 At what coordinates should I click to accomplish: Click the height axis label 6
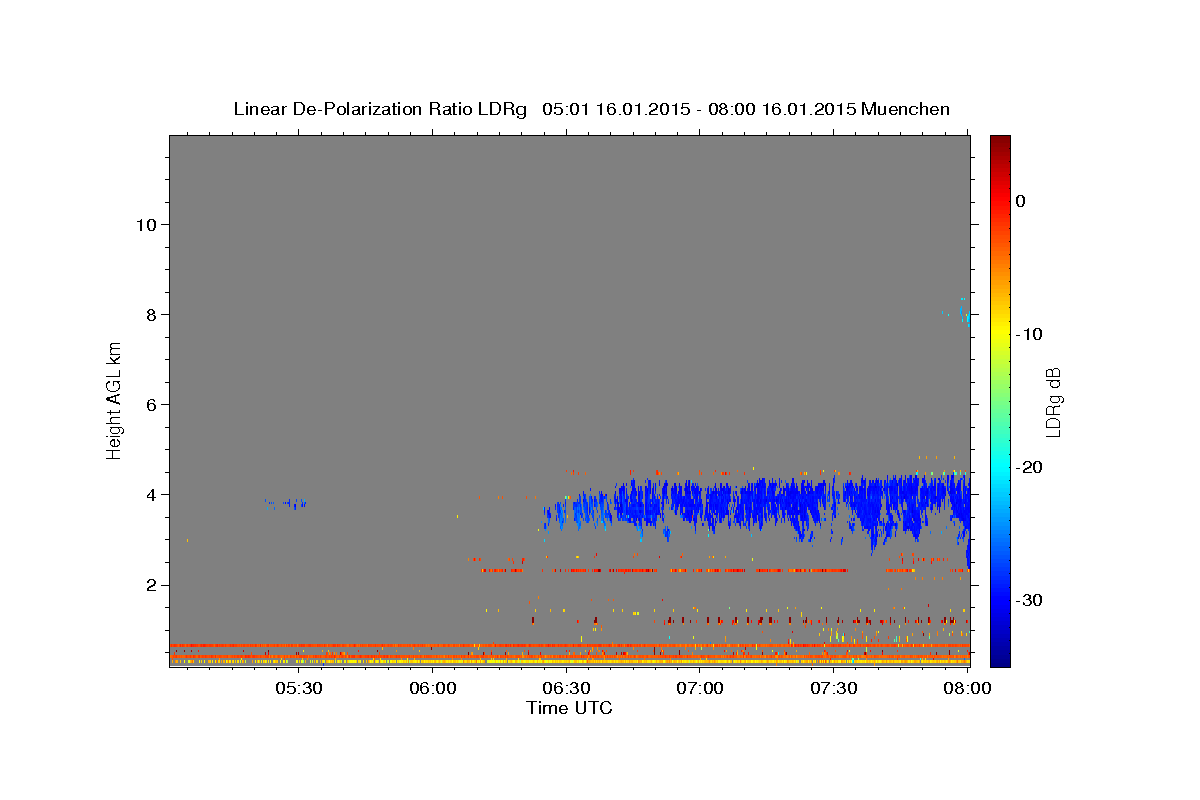pyautogui.click(x=150, y=404)
